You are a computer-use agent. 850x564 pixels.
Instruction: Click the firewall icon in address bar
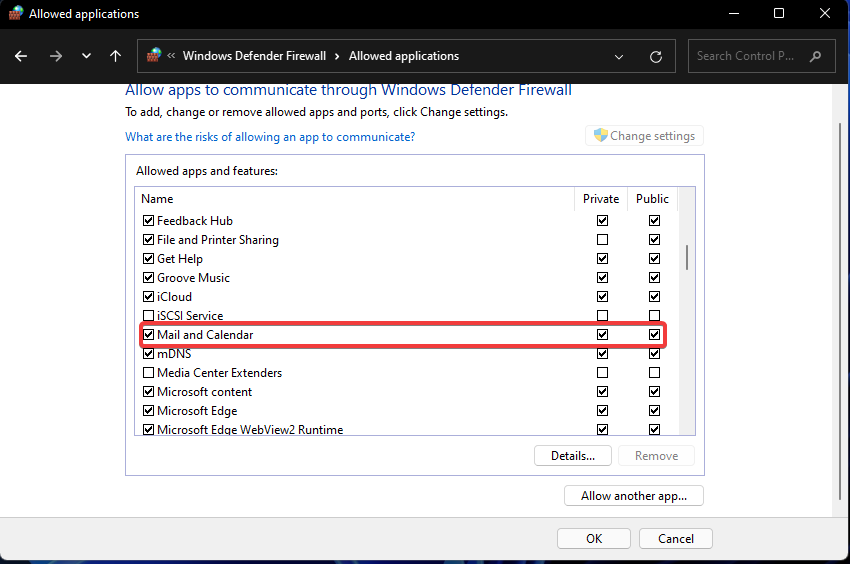(154, 56)
